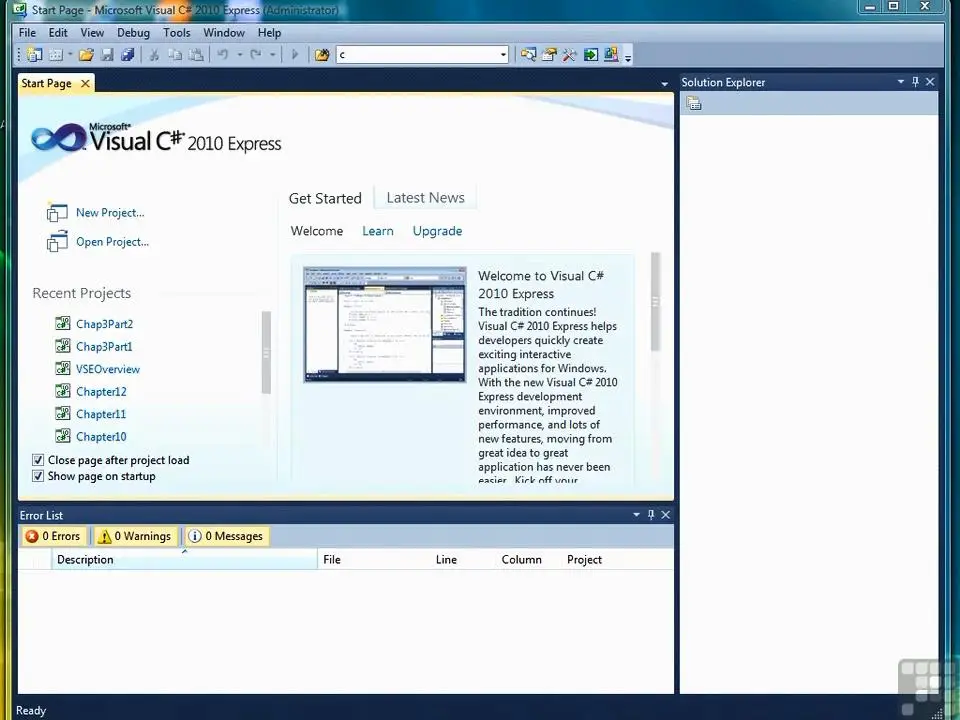
Task: Open the active documents list dropdown arrow
Action: (664, 84)
